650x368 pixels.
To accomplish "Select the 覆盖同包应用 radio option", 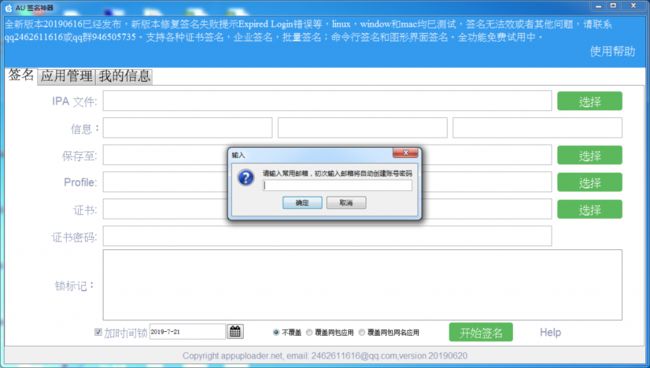I will (x=309, y=332).
